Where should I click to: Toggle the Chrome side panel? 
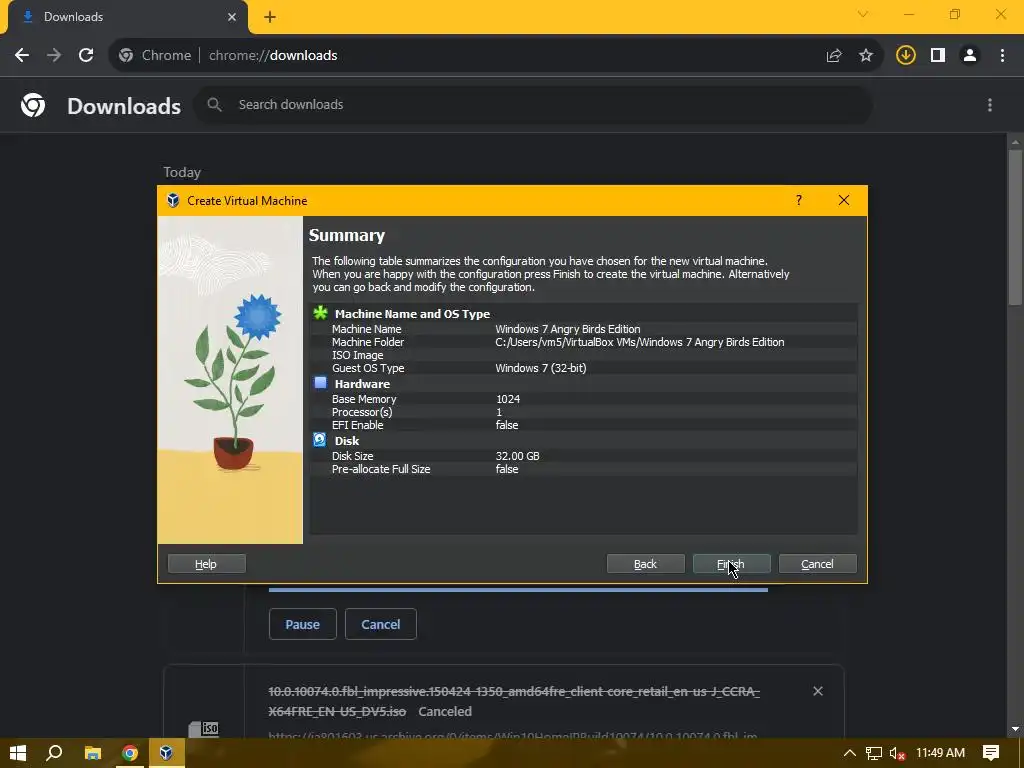click(938, 56)
